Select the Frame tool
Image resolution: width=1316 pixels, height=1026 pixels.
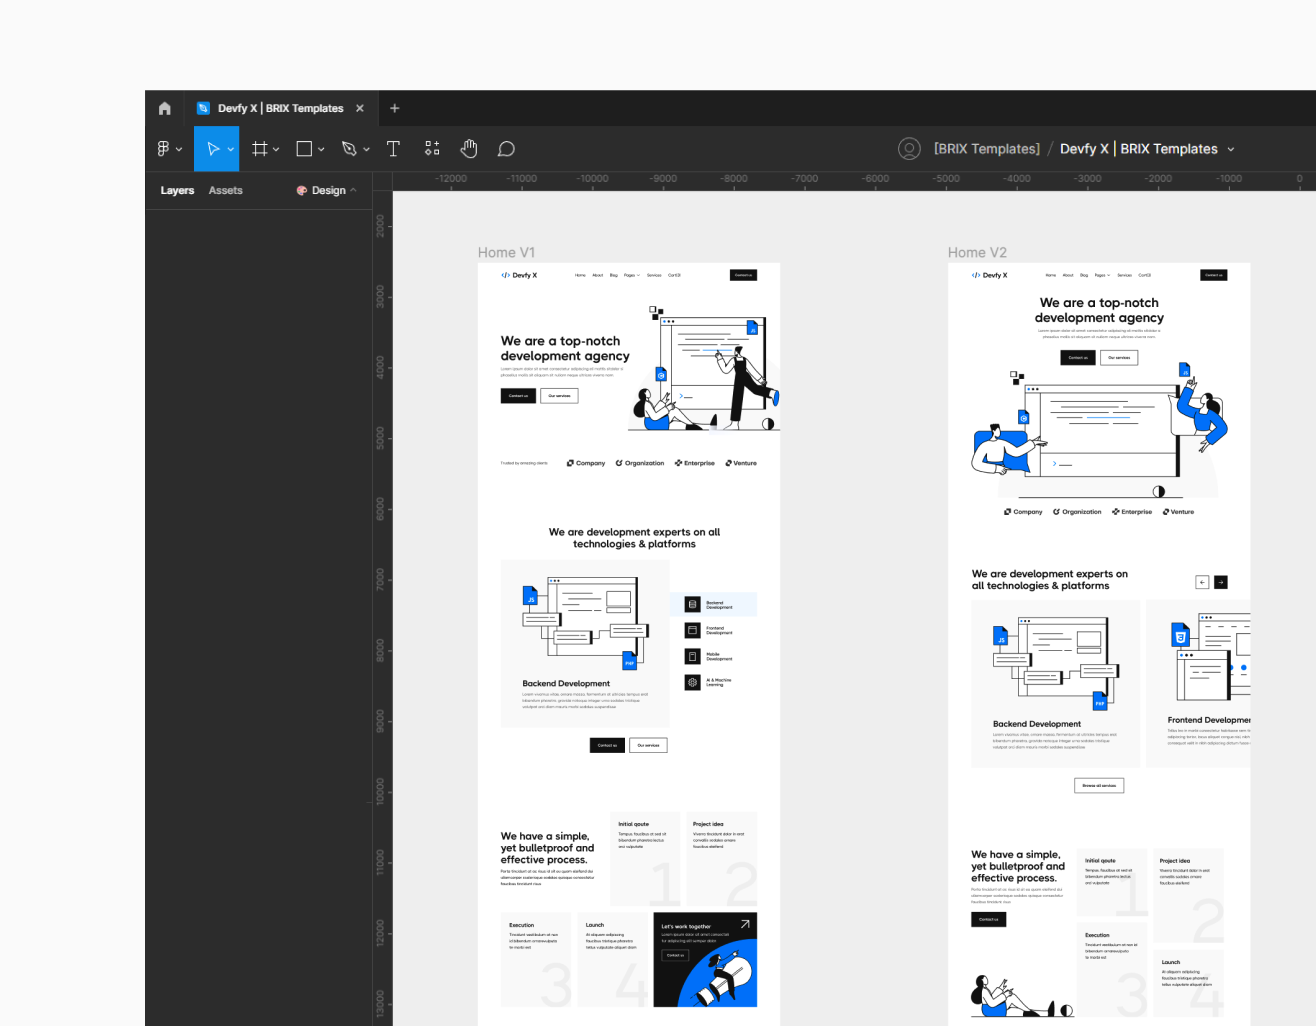[x=258, y=148]
